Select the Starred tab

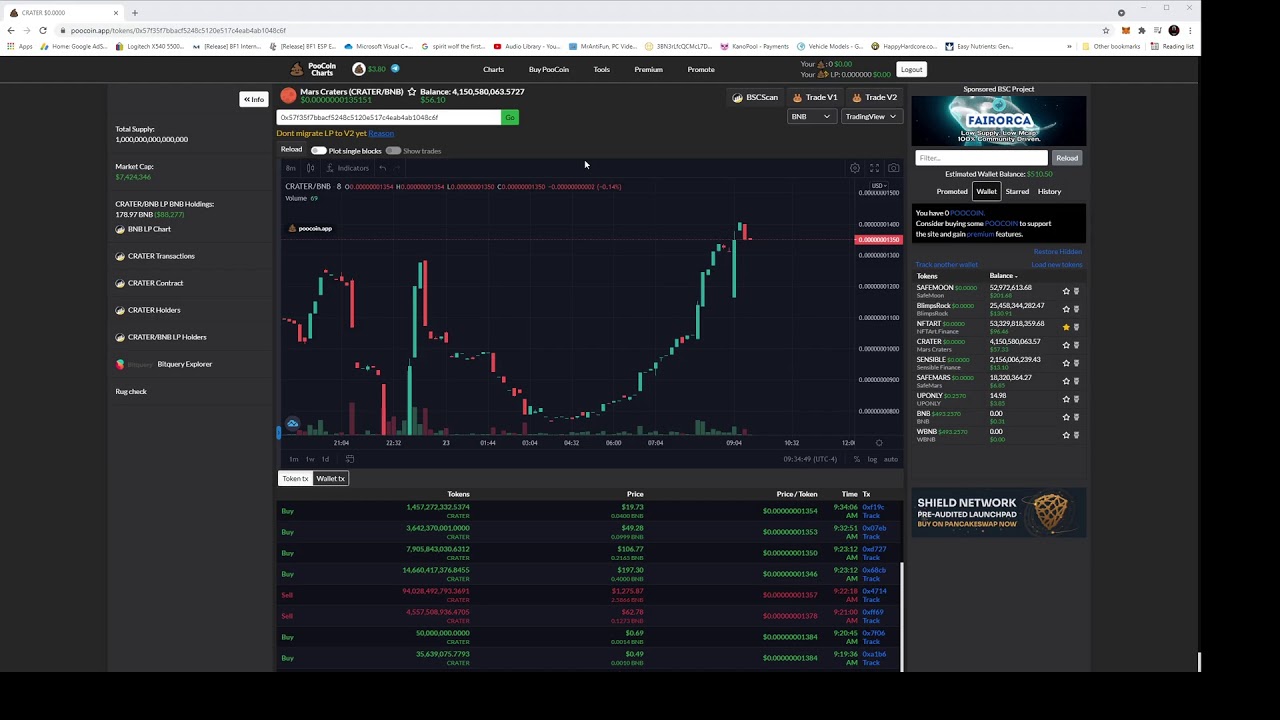1017,192
